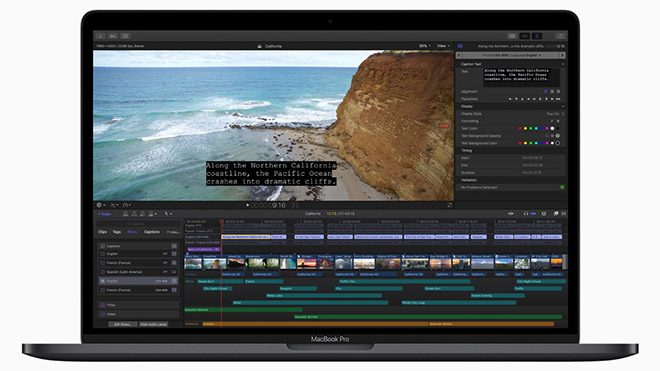Set caption alignment to center
The image size is (660, 371).
click(x=552, y=91)
